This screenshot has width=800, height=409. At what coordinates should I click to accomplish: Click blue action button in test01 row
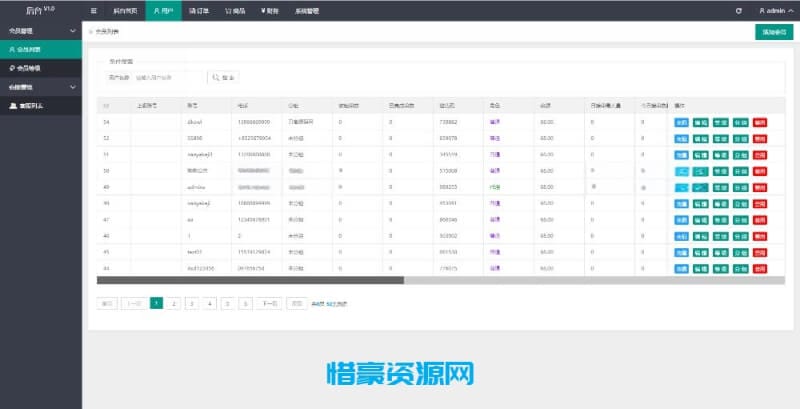(x=681, y=252)
